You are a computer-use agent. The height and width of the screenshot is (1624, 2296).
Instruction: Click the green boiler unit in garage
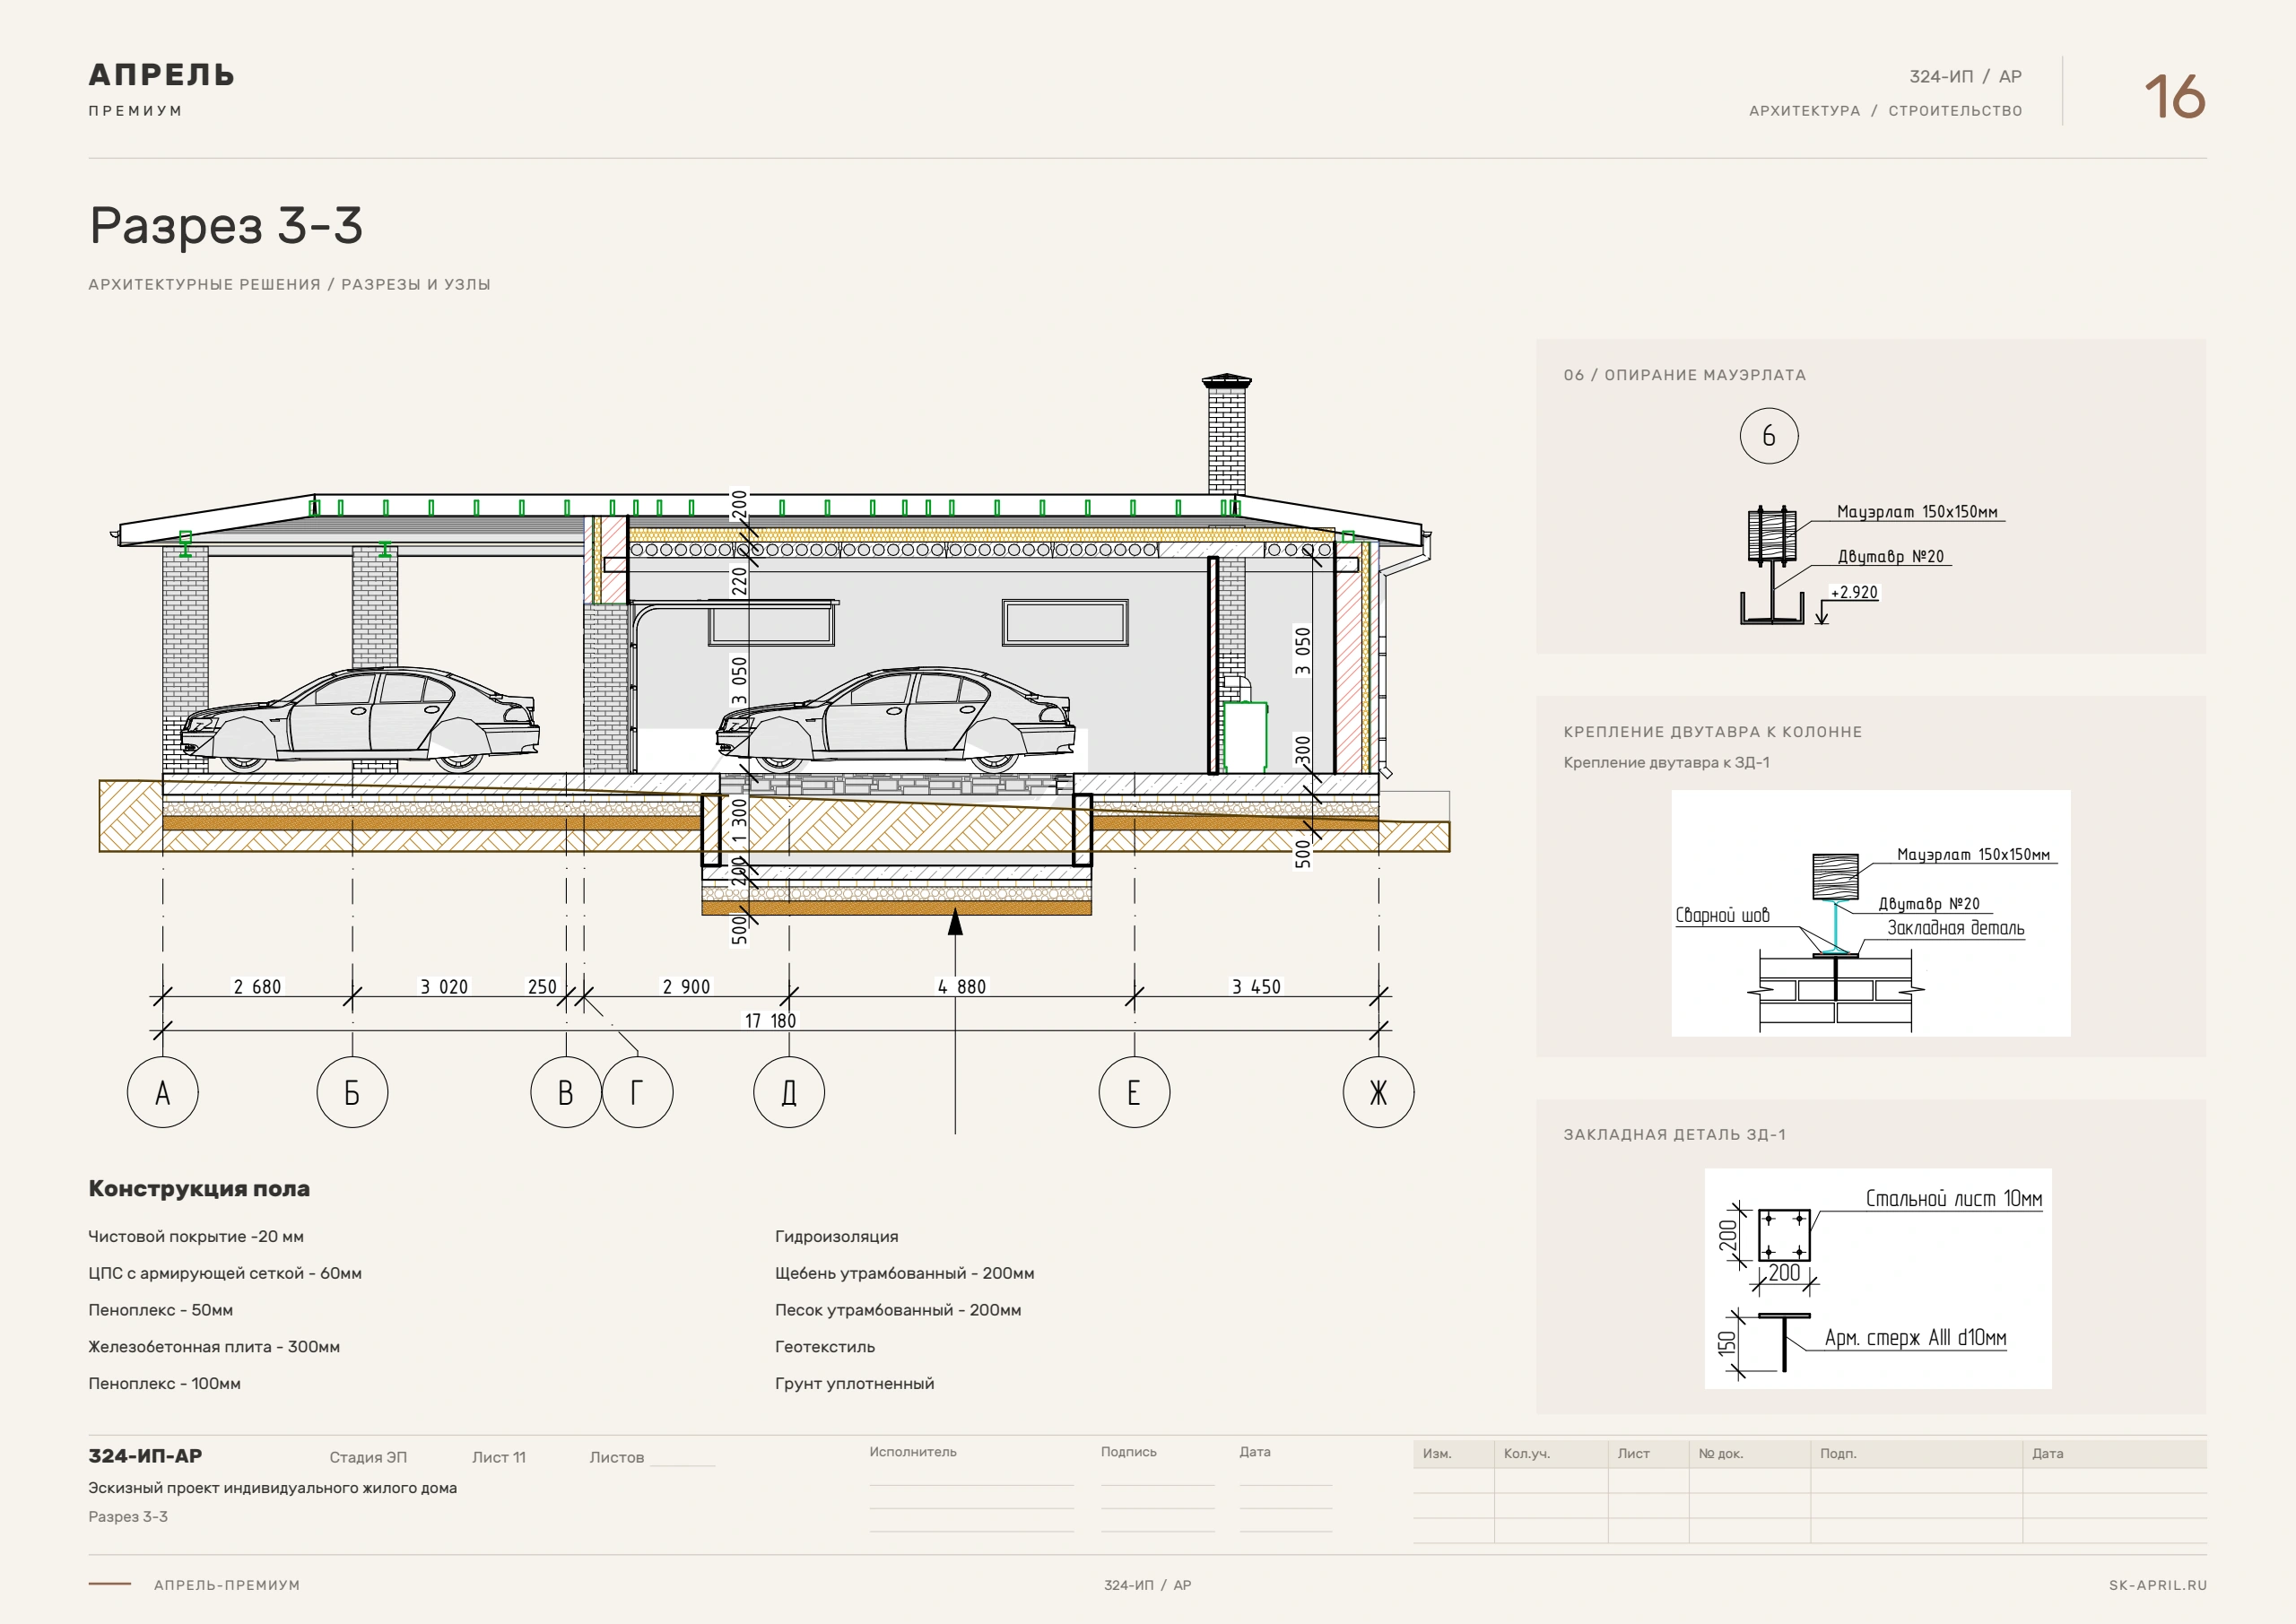tap(1246, 736)
